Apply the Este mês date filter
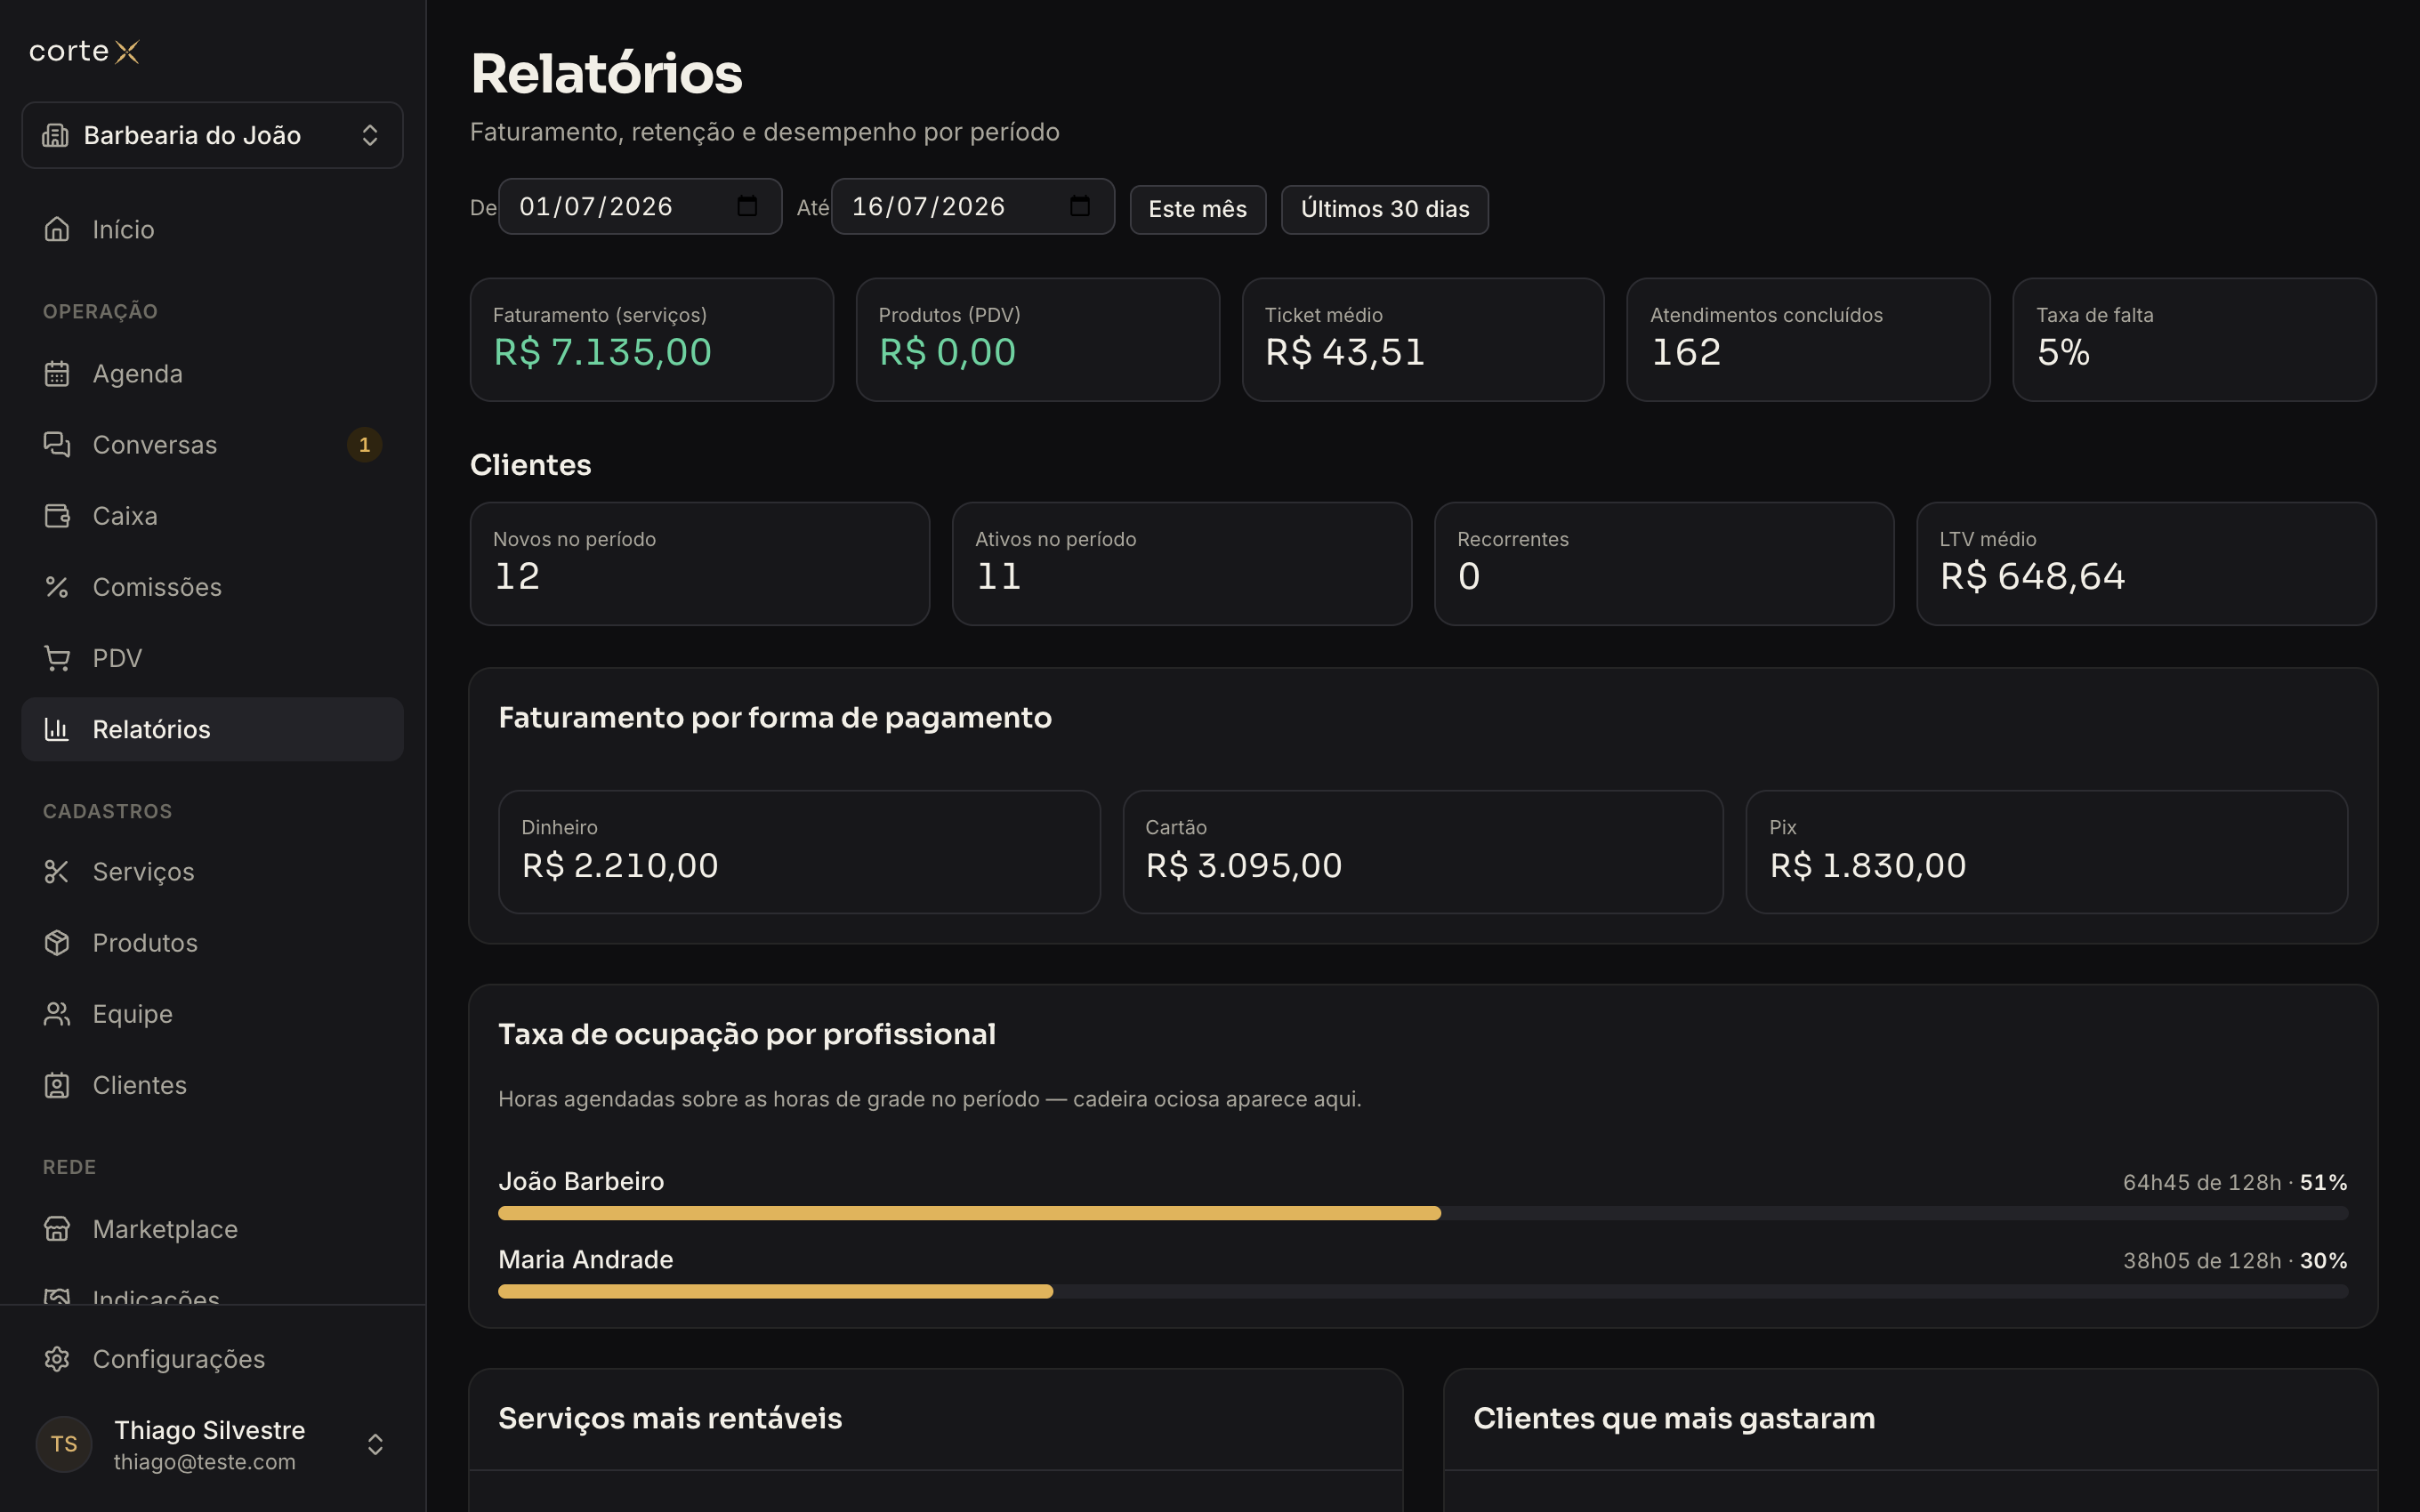2420x1512 pixels. pos(1197,209)
